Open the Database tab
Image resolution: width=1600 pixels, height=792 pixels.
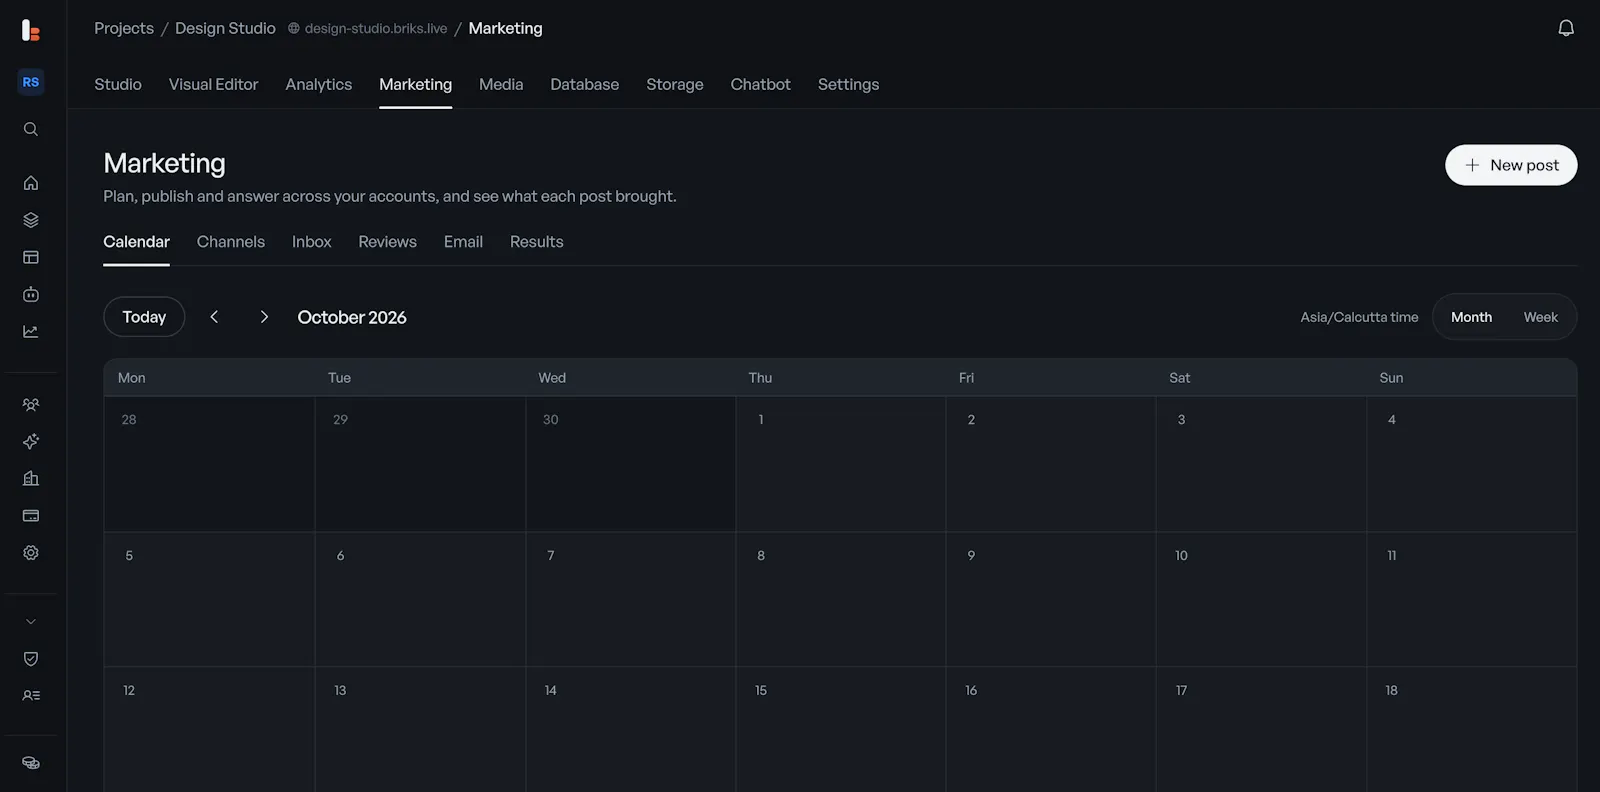584,84
